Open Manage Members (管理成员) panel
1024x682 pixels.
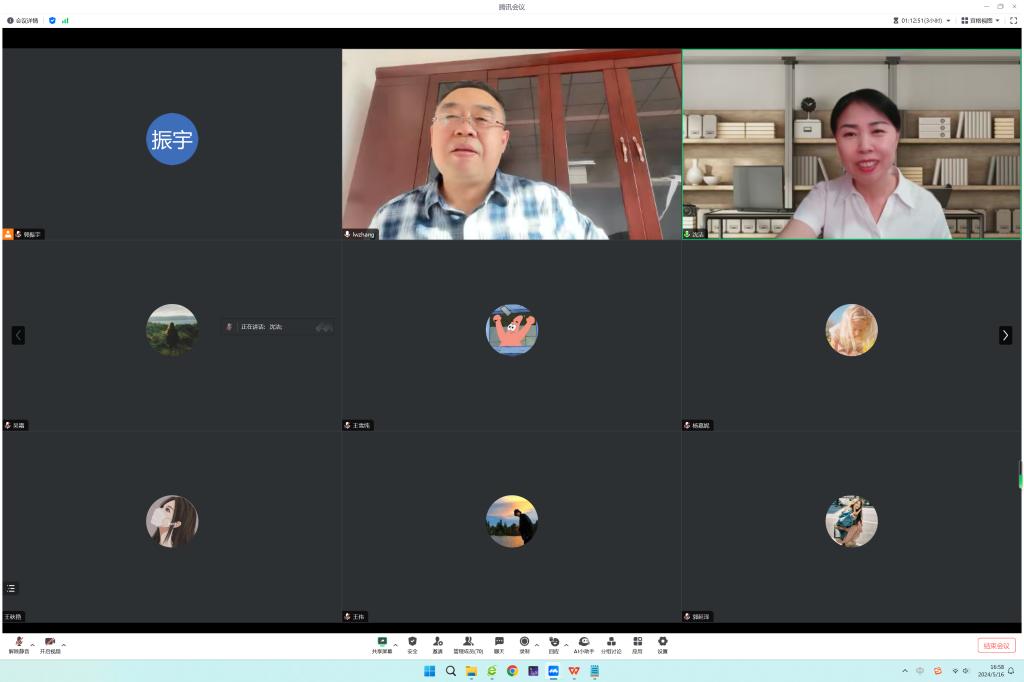468,642
